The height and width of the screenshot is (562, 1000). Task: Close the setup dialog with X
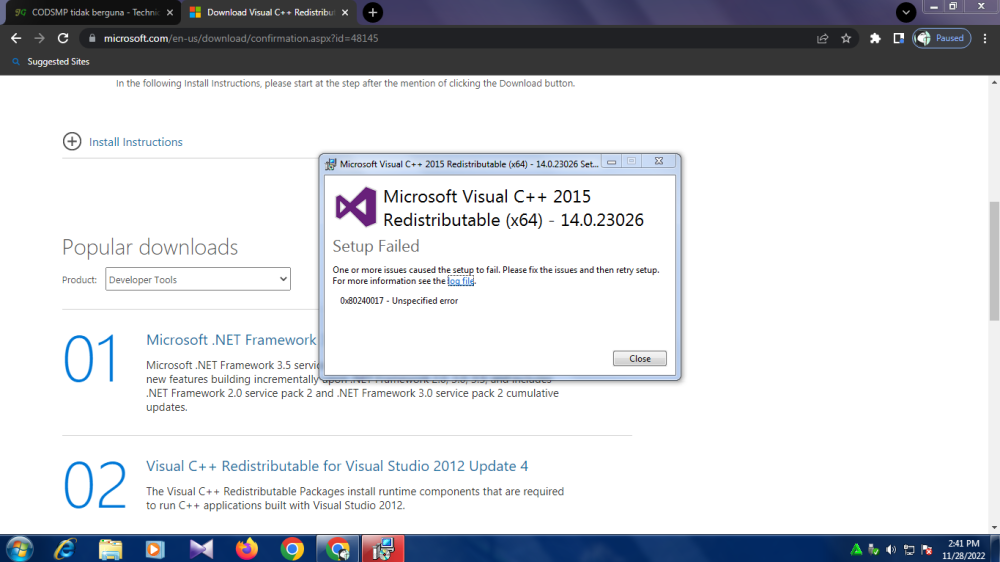pyautogui.click(x=659, y=161)
